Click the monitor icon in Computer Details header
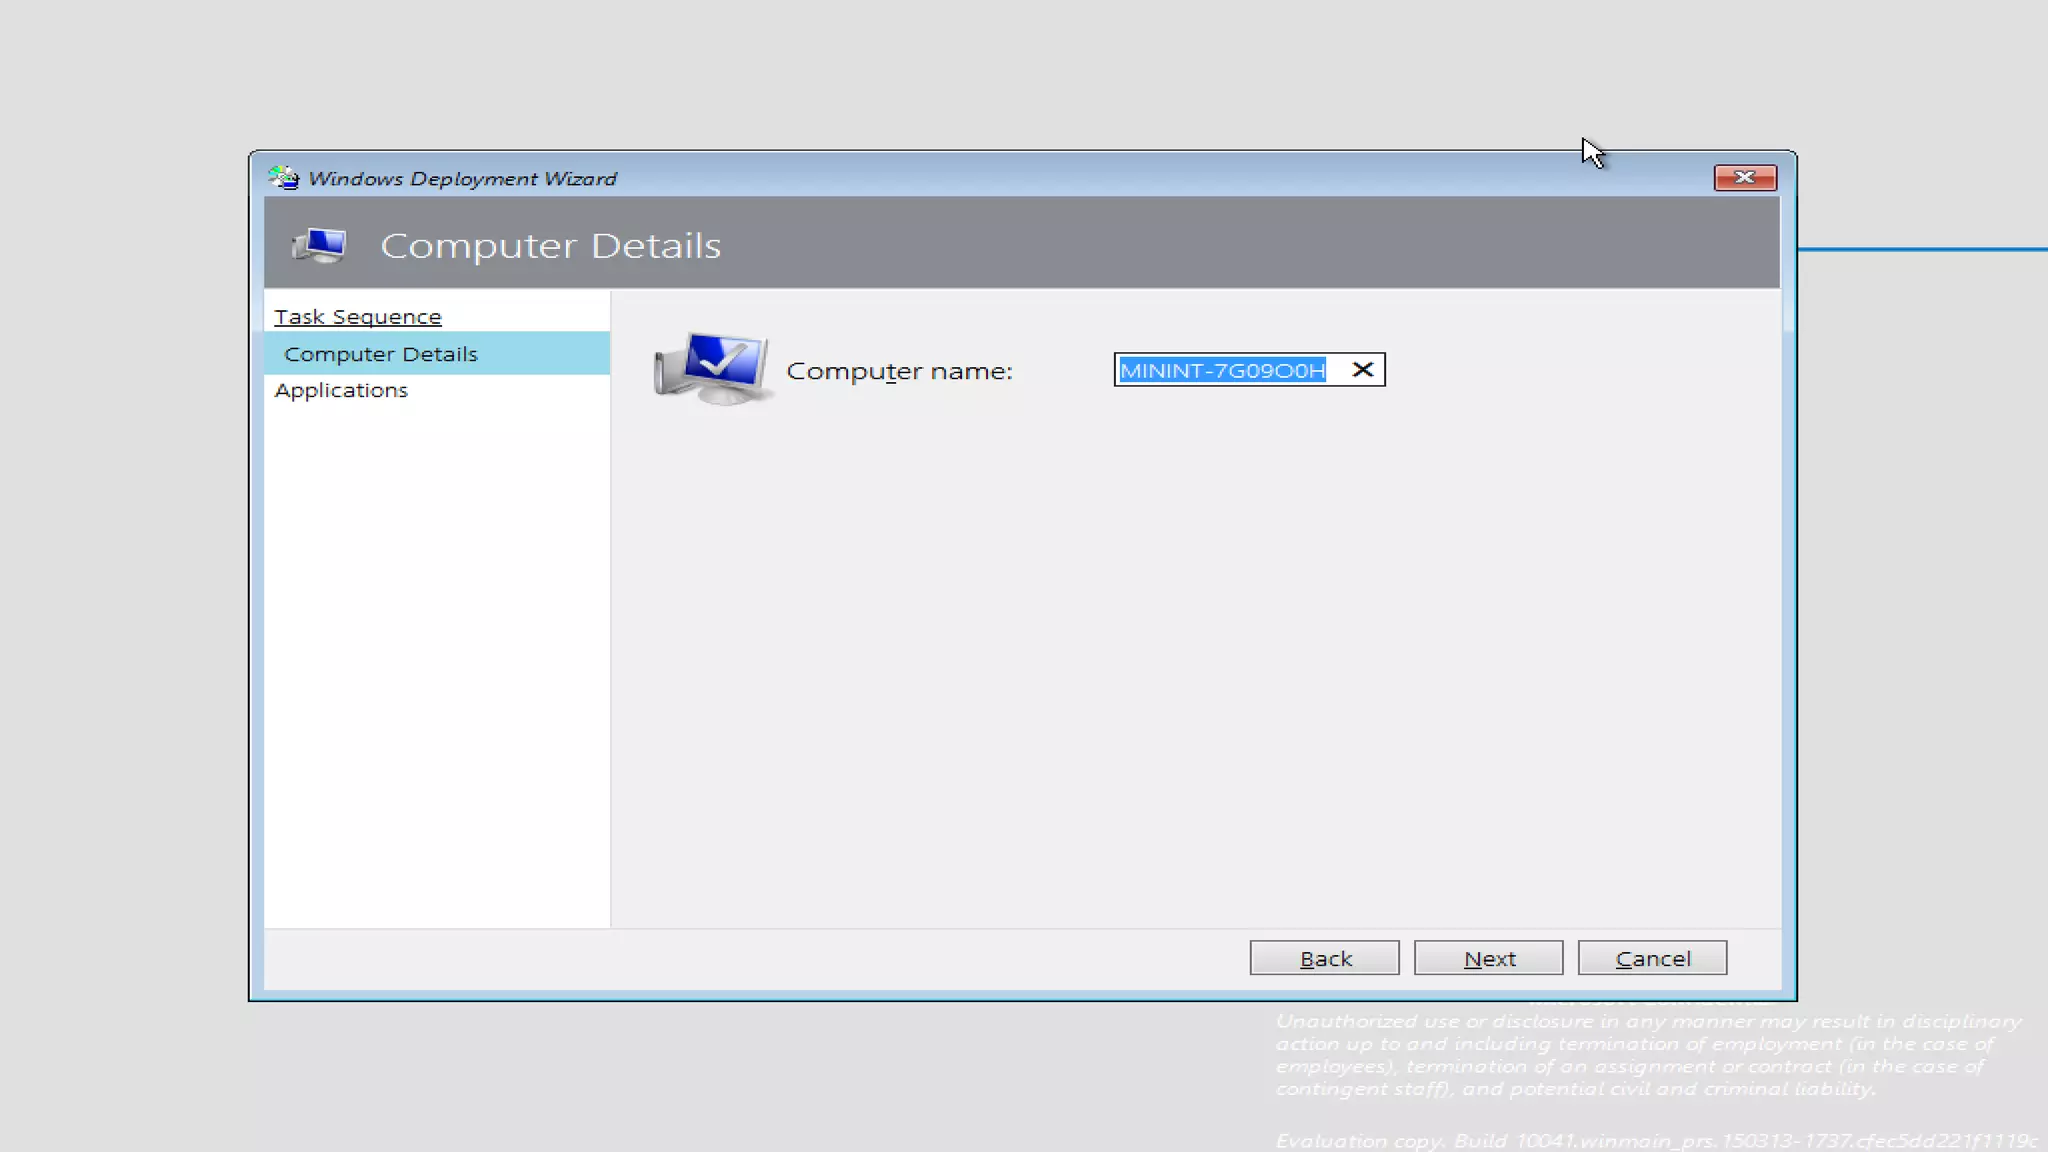 click(x=319, y=245)
